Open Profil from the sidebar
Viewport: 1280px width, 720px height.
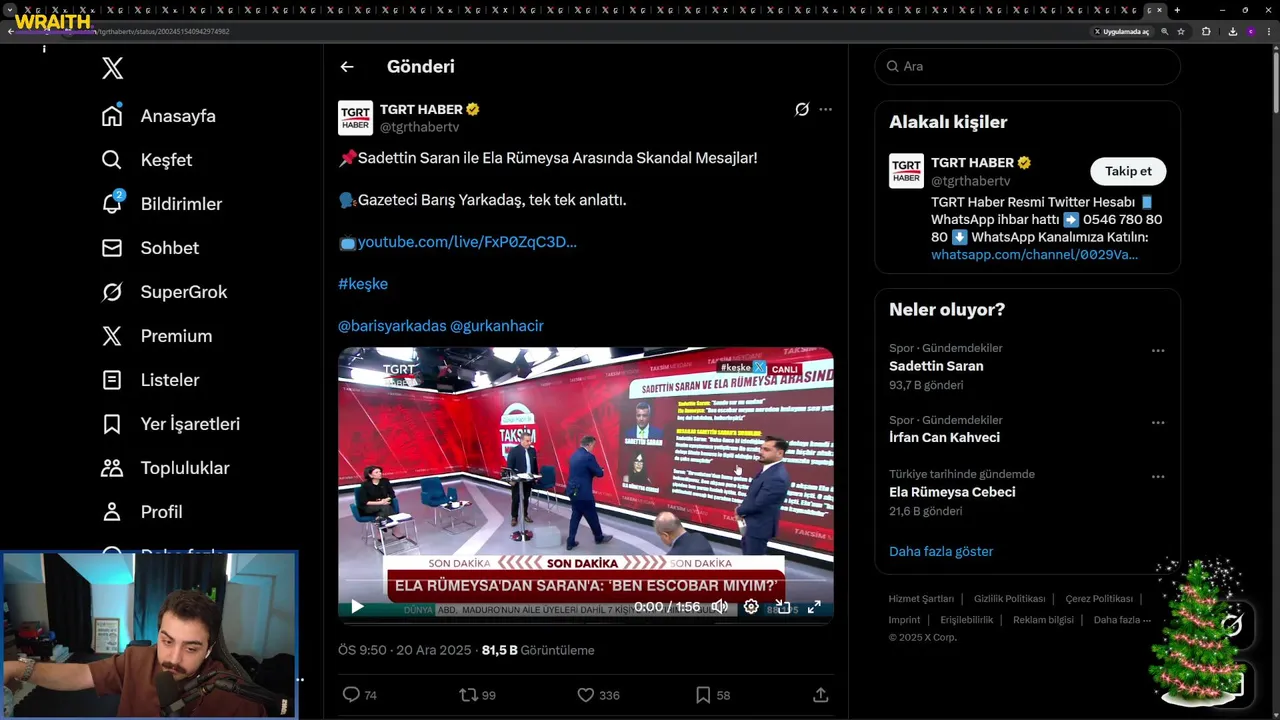pyautogui.click(x=141, y=512)
